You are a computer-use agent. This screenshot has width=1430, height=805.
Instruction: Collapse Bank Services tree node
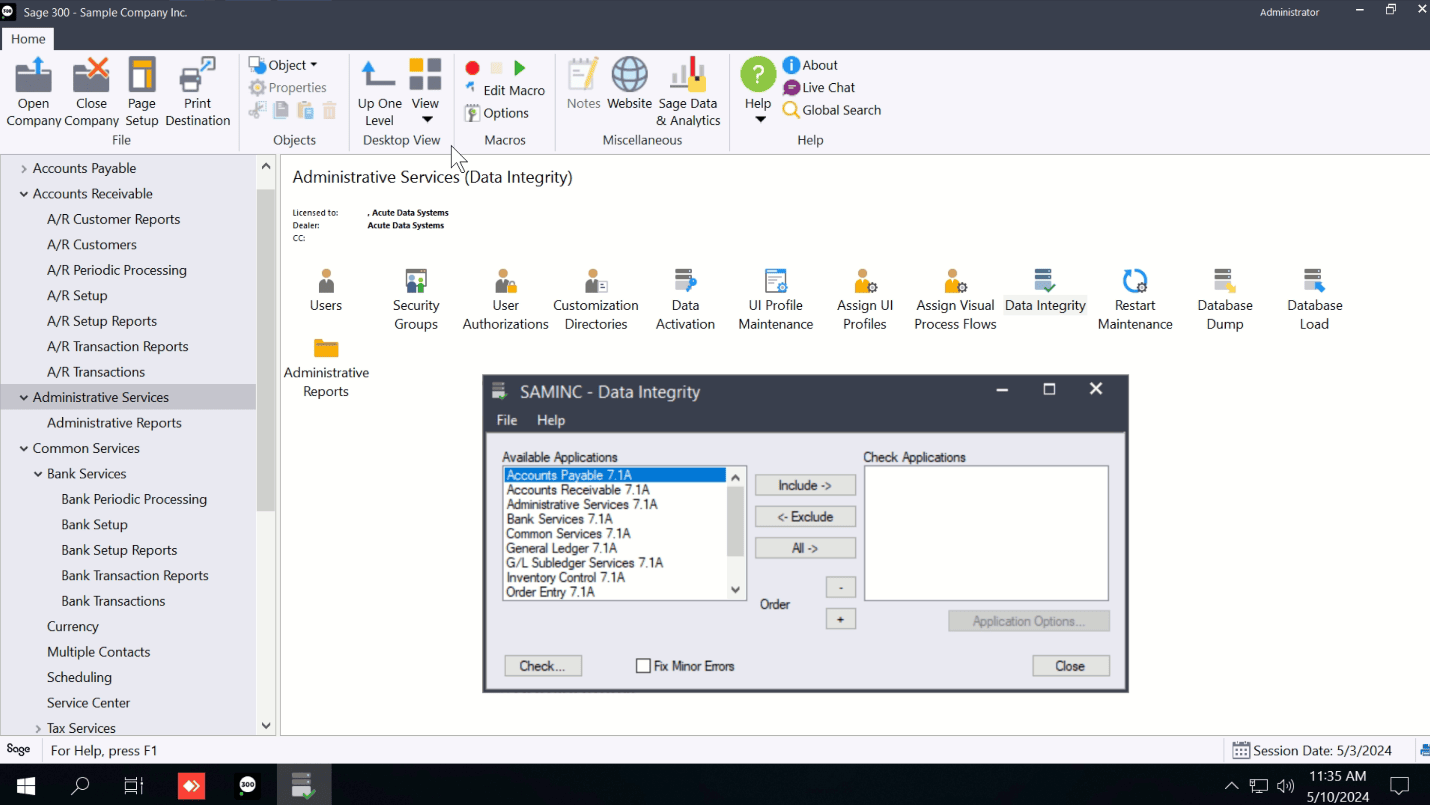point(38,474)
